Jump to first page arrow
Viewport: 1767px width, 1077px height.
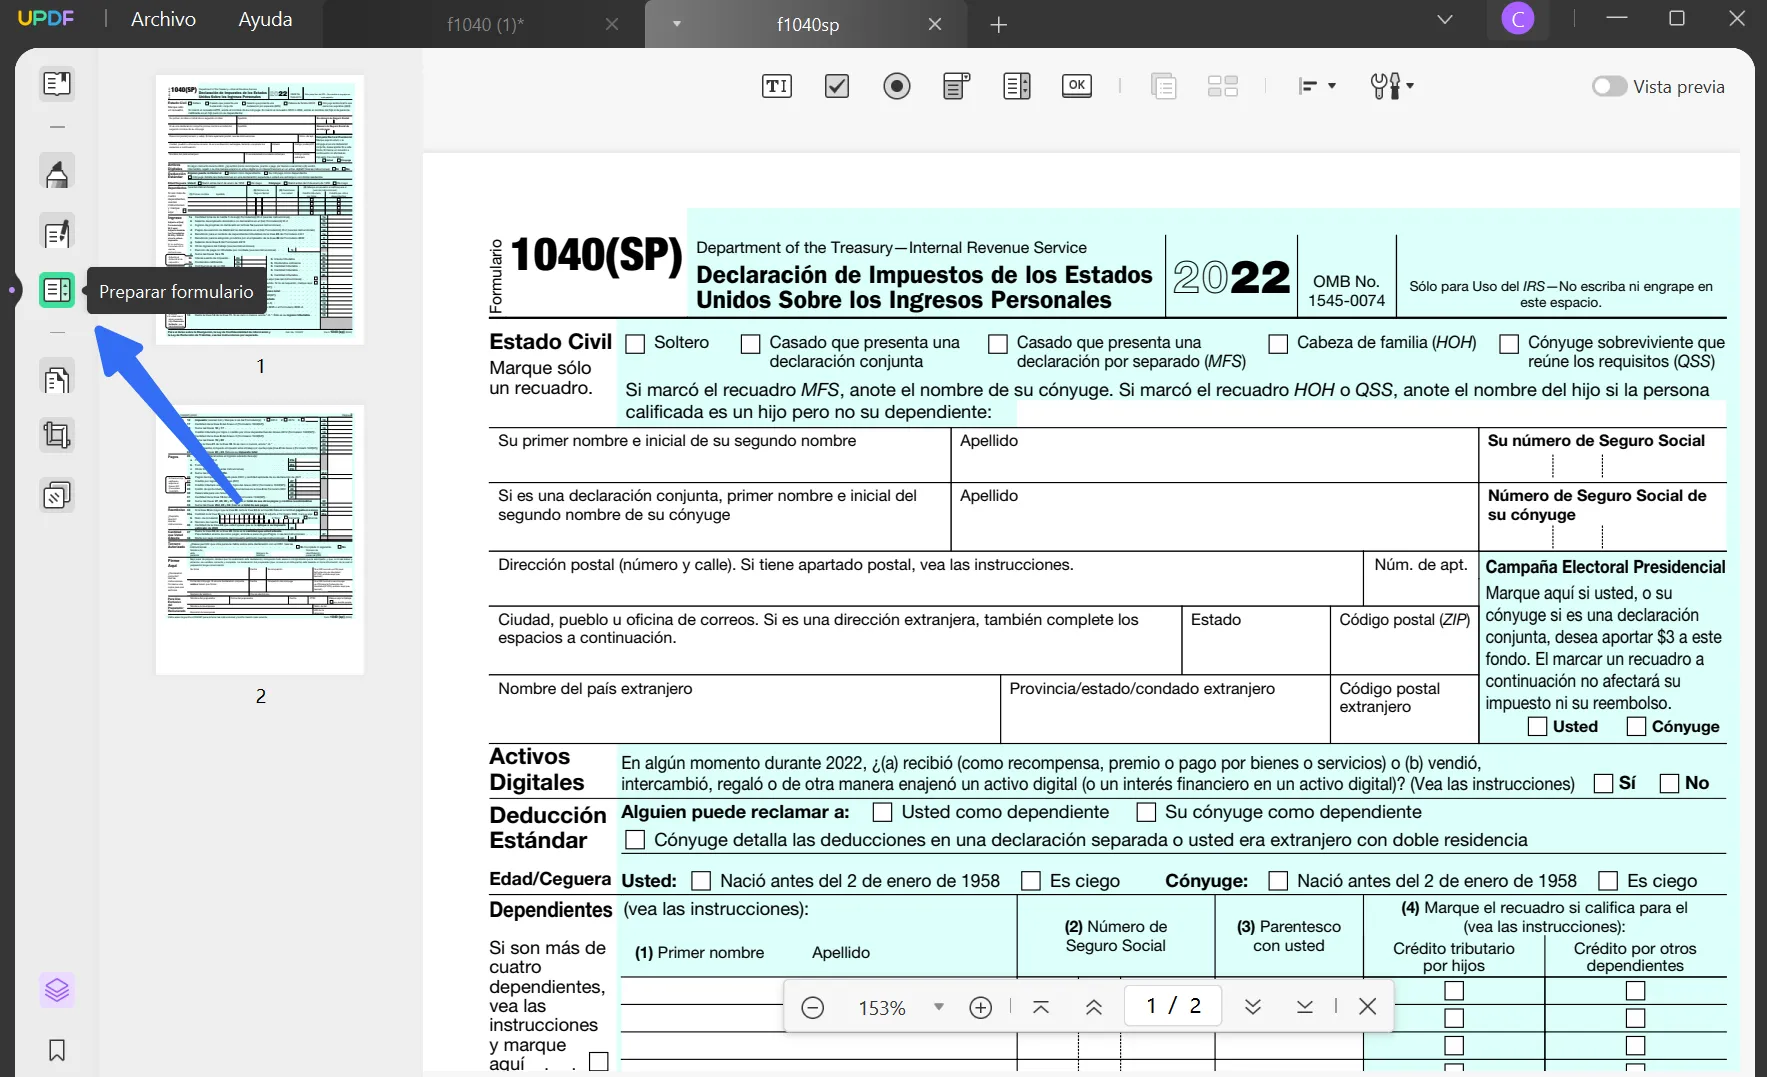click(1041, 1007)
